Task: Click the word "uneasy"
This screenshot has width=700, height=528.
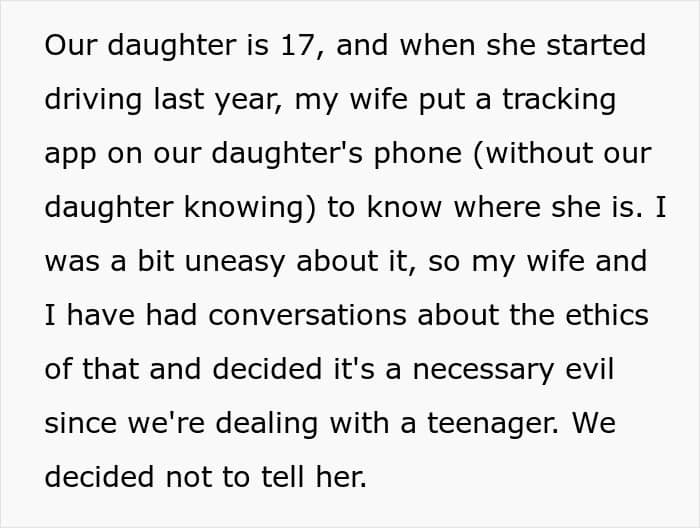Action: tap(235, 263)
